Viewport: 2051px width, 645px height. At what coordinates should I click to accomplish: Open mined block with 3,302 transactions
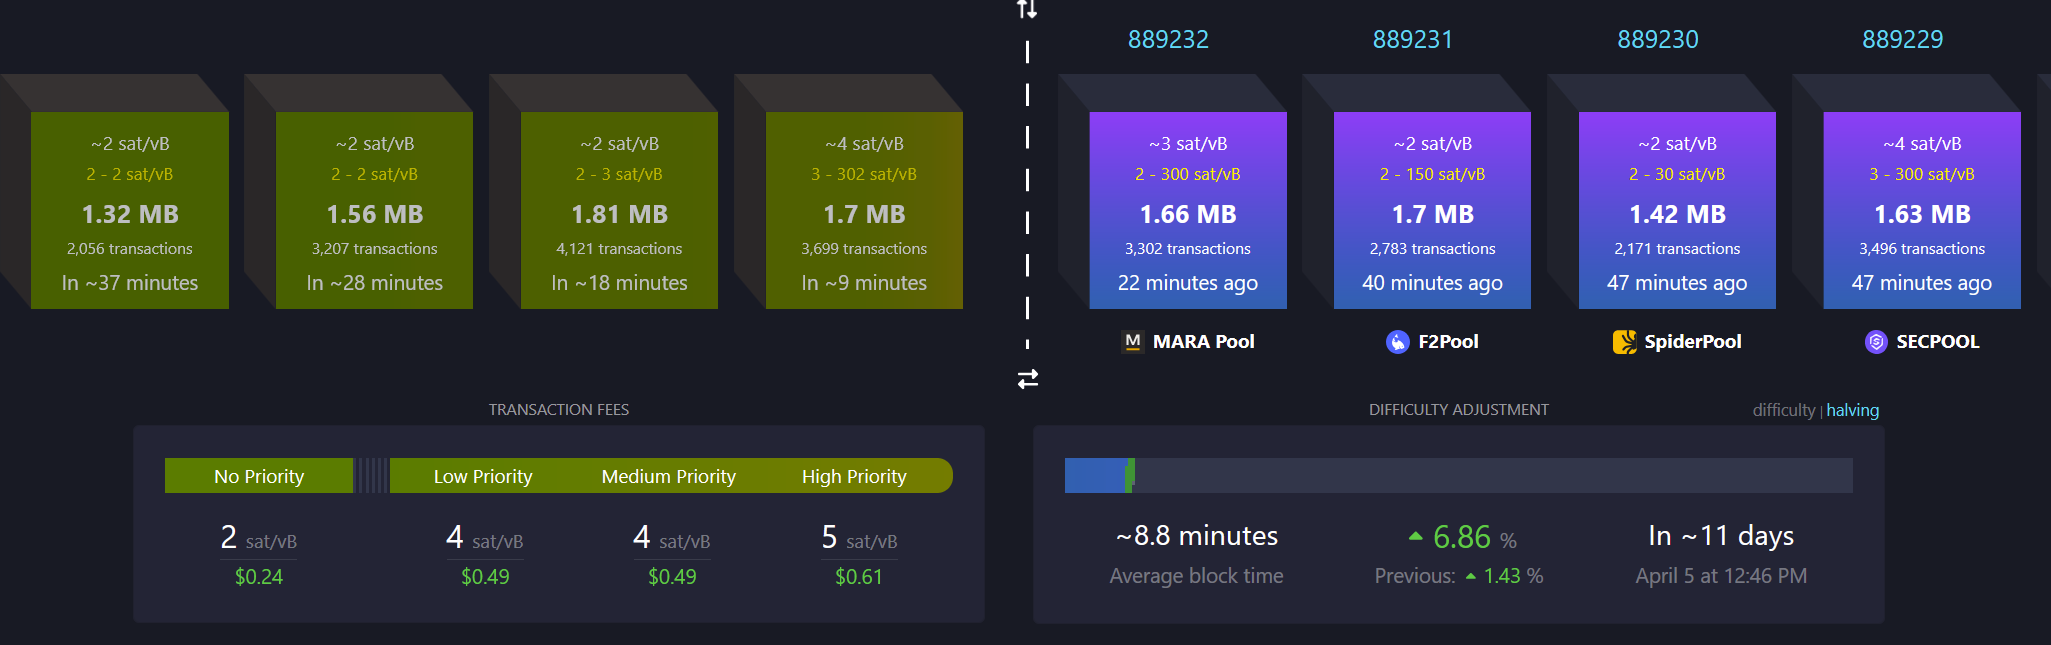tap(1188, 210)
